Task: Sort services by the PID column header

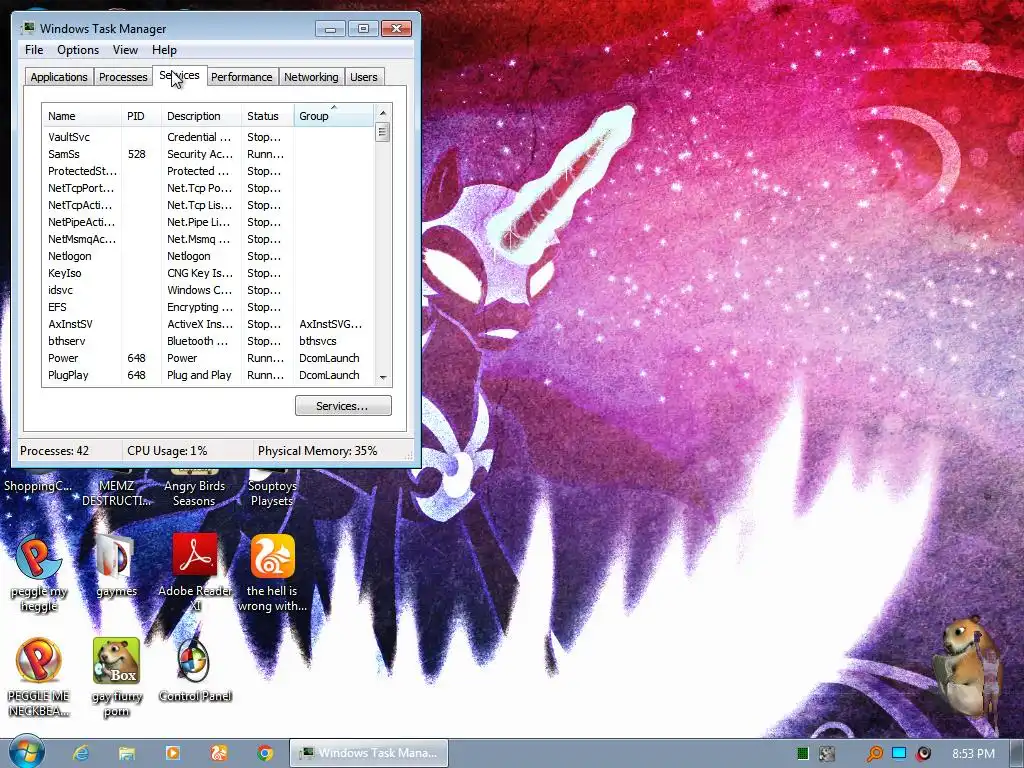Action: [x=141, y=116]
